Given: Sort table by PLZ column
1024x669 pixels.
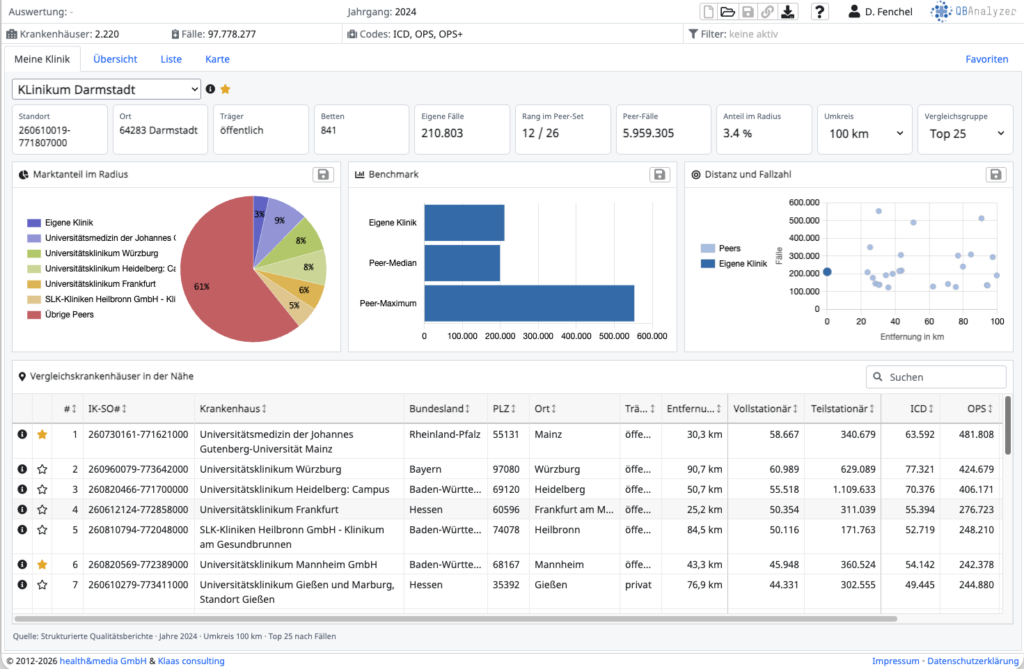Looking at the screenshot, I should click(505, 408).
